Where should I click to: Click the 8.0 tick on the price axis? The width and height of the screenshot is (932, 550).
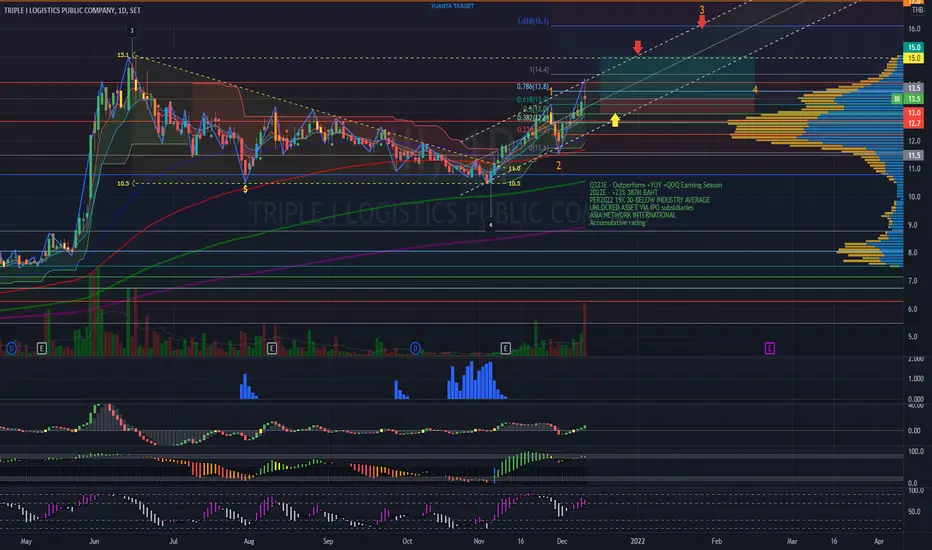(x=912, y=253)
